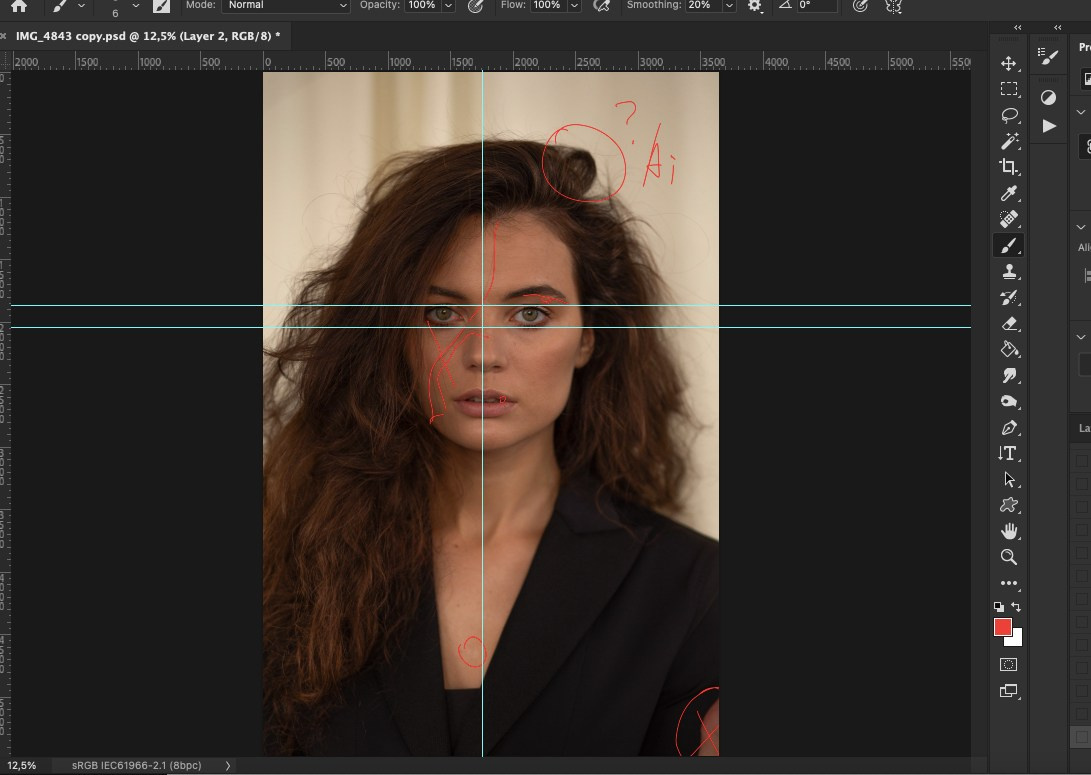Open the Smoothing percentage dropdown
Viewport: 1091px width, 775px height.
(x=729, y=6)
